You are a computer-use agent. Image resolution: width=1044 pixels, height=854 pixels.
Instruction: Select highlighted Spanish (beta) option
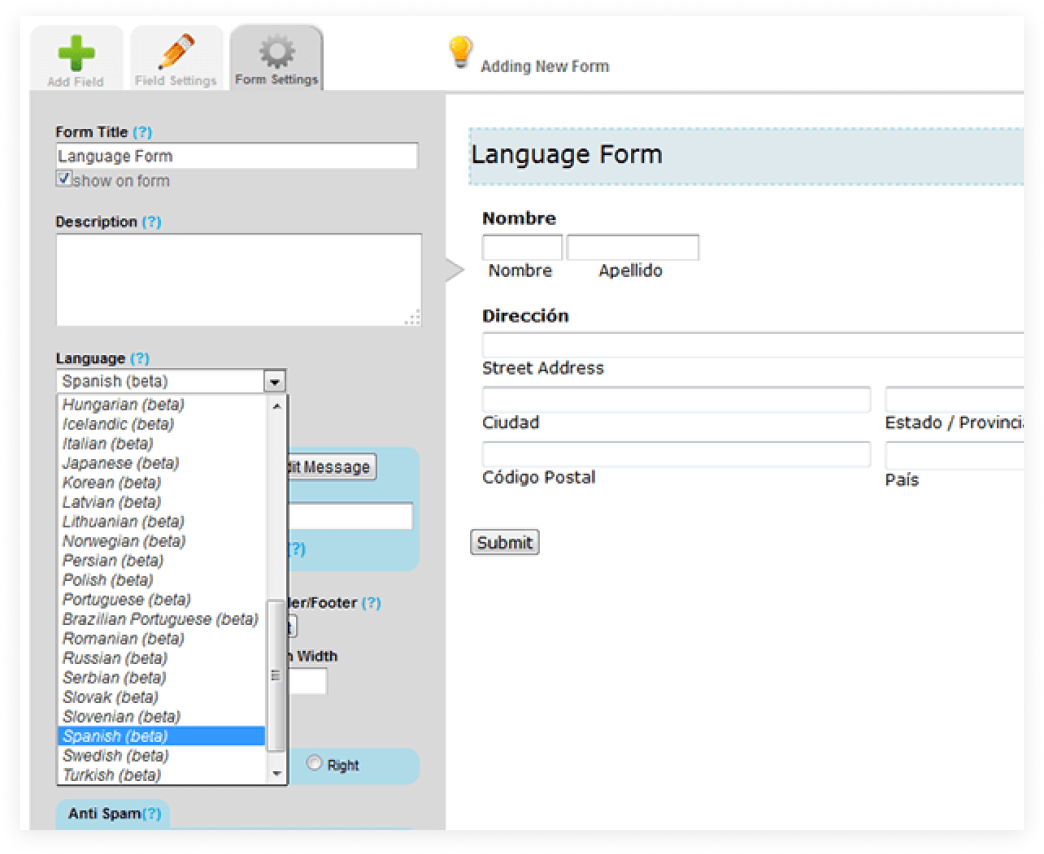162,736
